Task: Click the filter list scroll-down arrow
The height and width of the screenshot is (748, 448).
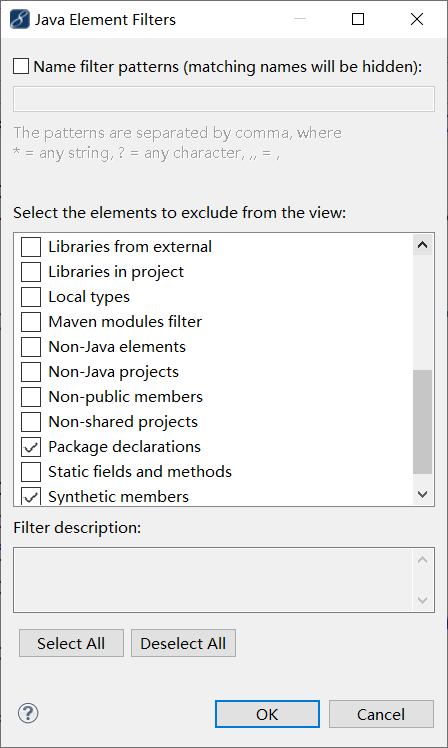Action: pos(422,494)
